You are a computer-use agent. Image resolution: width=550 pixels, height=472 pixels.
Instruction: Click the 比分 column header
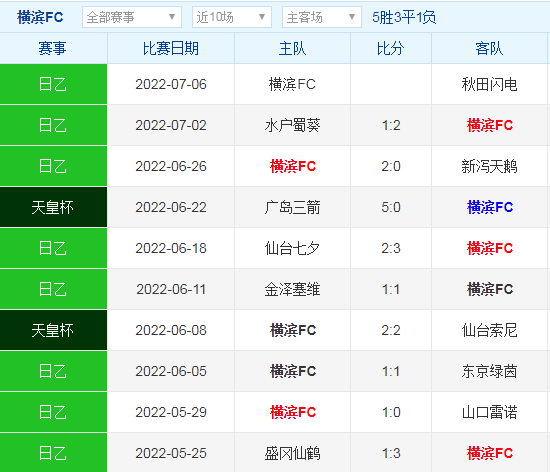(391, 48)
